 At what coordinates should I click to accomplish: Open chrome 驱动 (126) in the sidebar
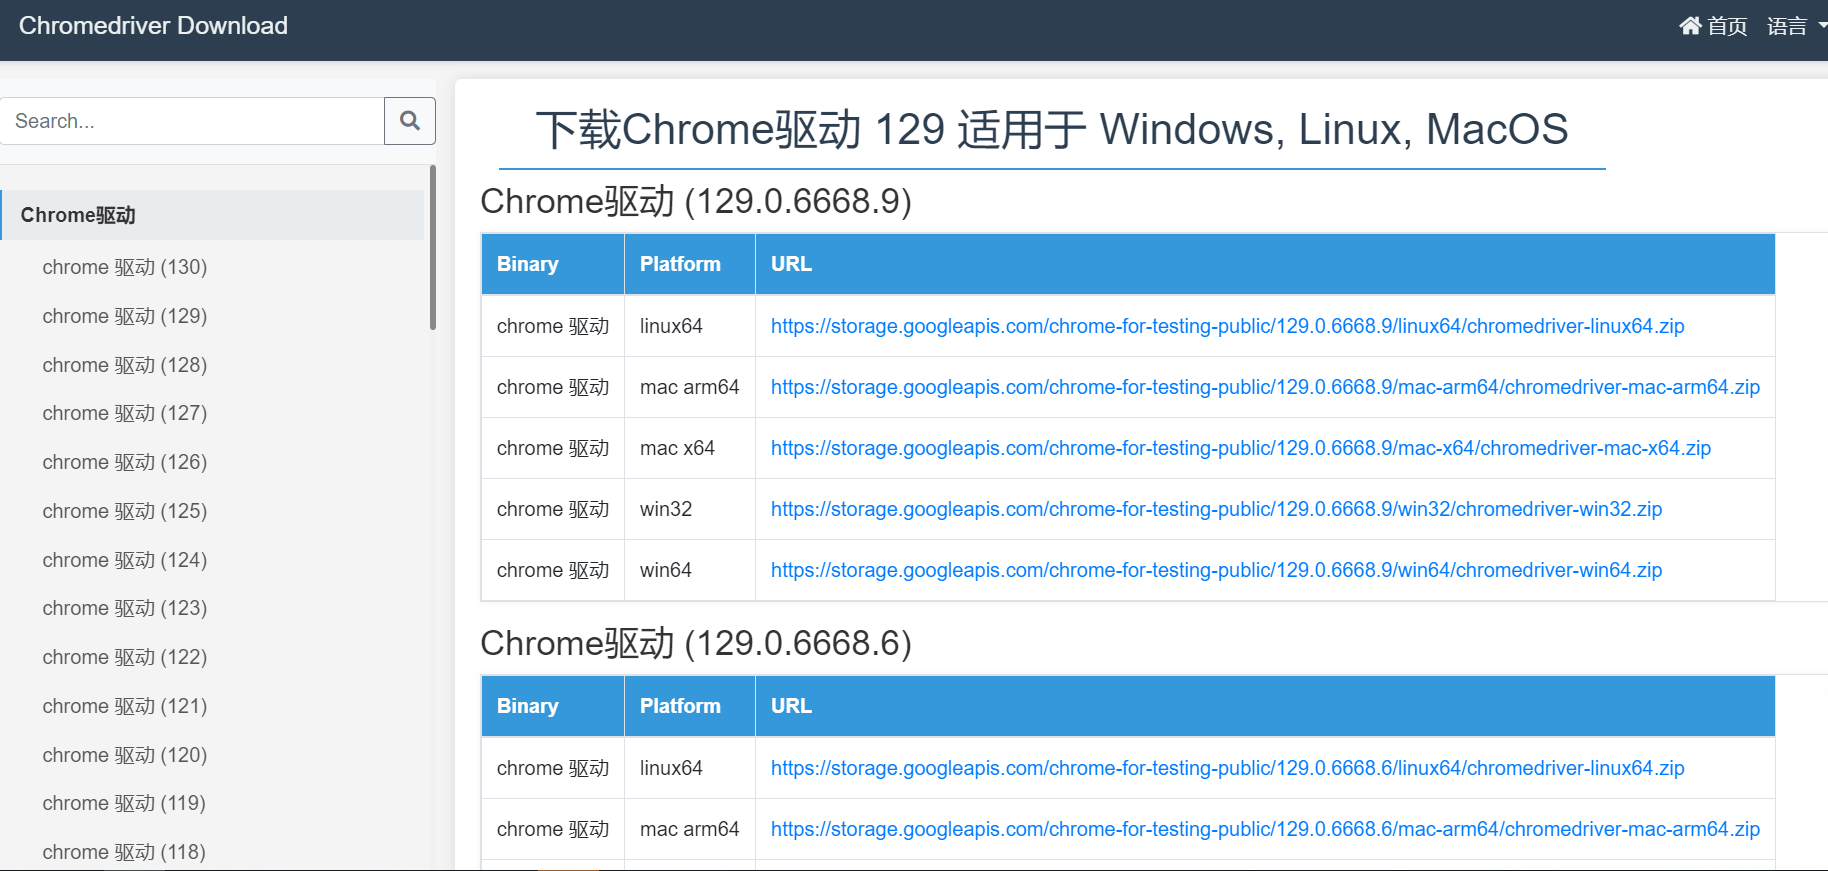(x=125, y=462)
